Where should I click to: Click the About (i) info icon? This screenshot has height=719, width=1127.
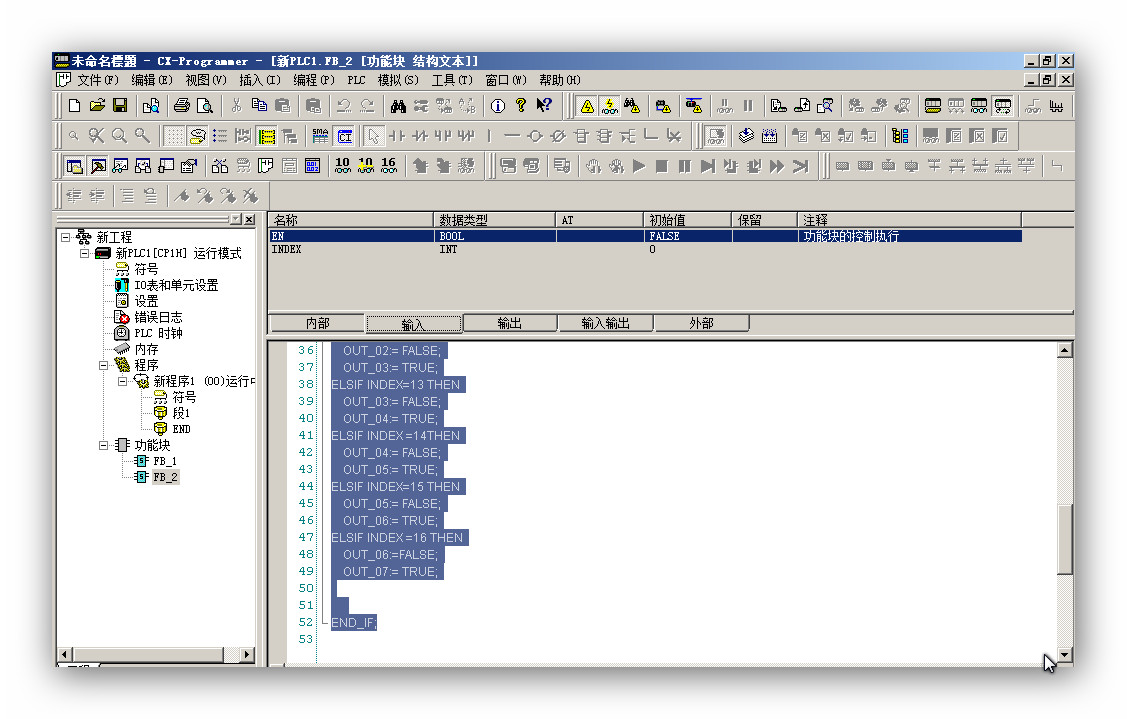(x=497, y=106)
